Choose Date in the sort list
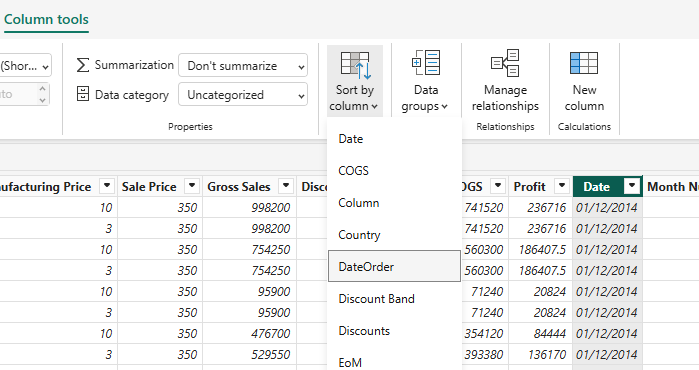This screenshot has width=699, height=370. 394,139
